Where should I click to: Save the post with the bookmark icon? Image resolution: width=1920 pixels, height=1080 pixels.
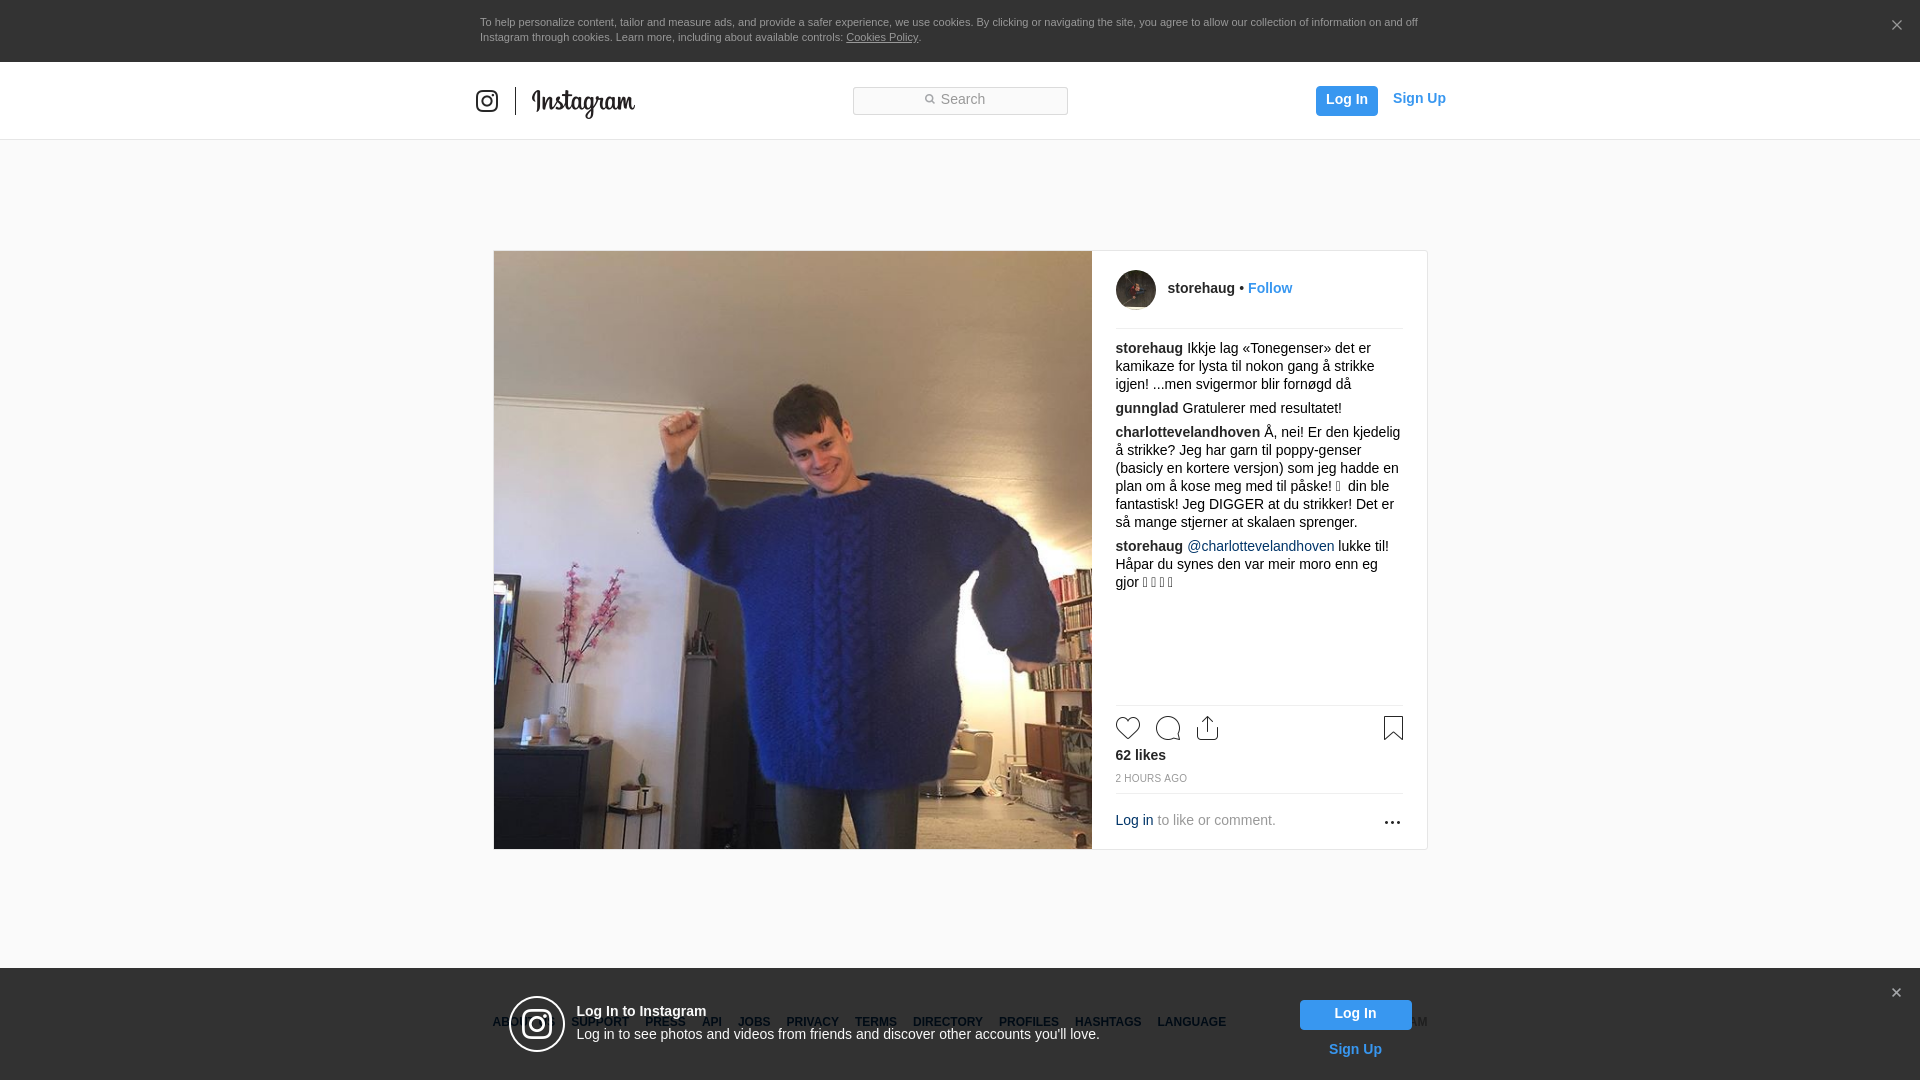[x=1393, y=728]
